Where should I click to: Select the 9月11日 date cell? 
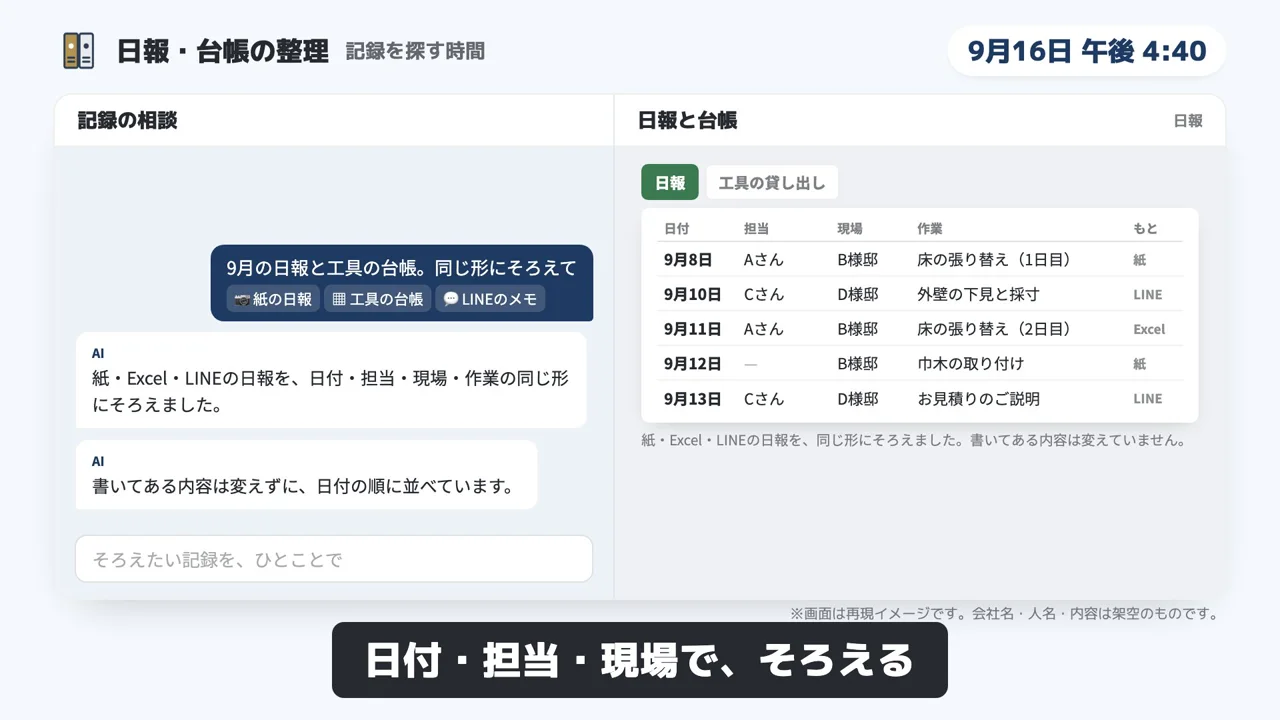click(692, 329)
